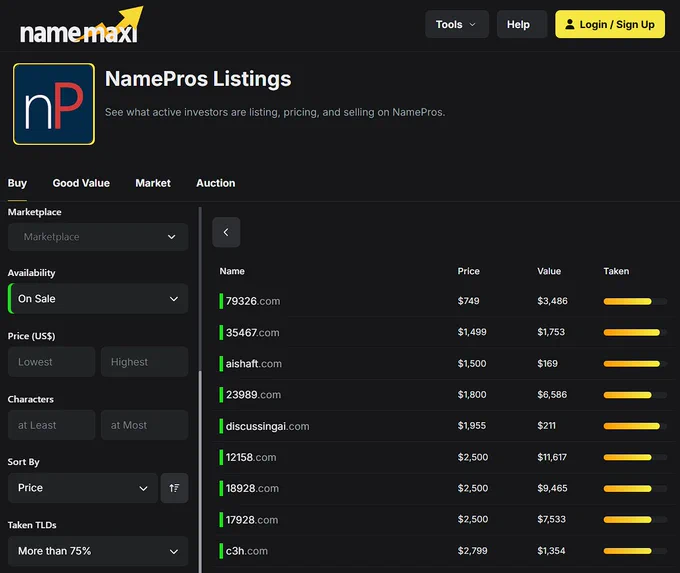Click the green status marker beside 79326.com

(x=221, y=301)
